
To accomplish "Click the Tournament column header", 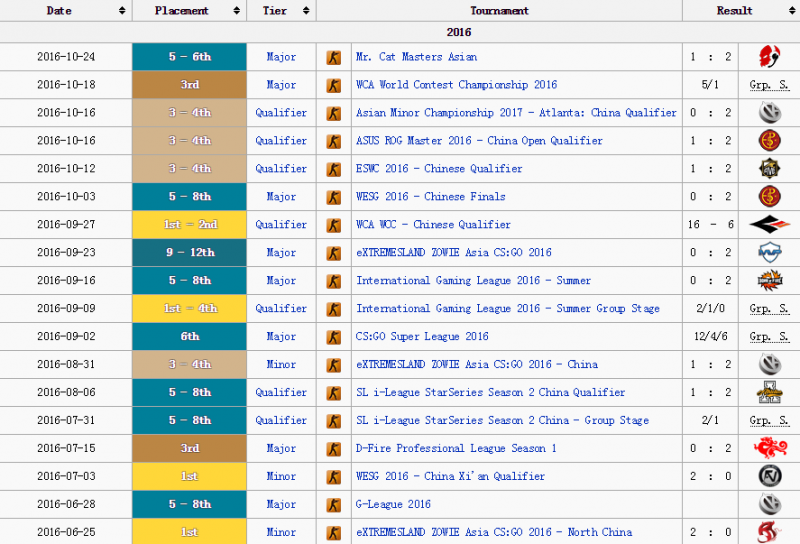I will (499, 11).
